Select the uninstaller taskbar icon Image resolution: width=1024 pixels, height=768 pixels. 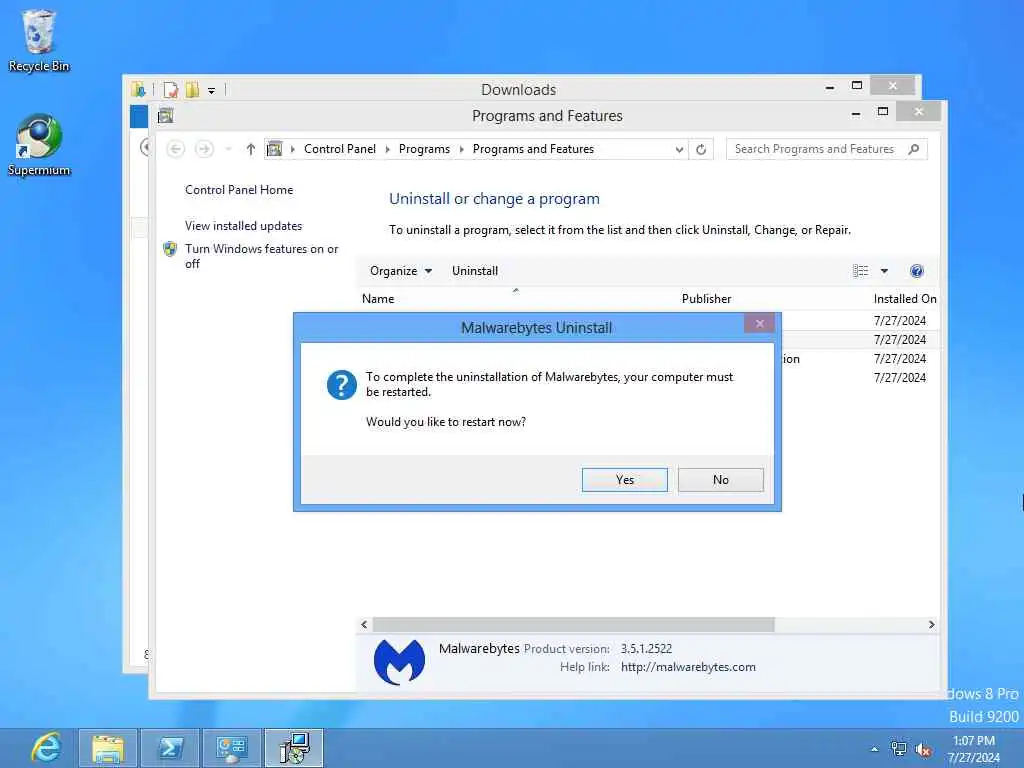pyautogui.click(x=294, y=748)
